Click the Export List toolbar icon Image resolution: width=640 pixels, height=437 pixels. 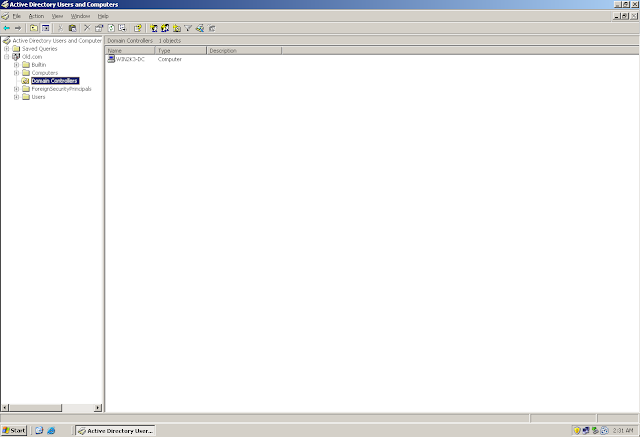tap(122, 28)
